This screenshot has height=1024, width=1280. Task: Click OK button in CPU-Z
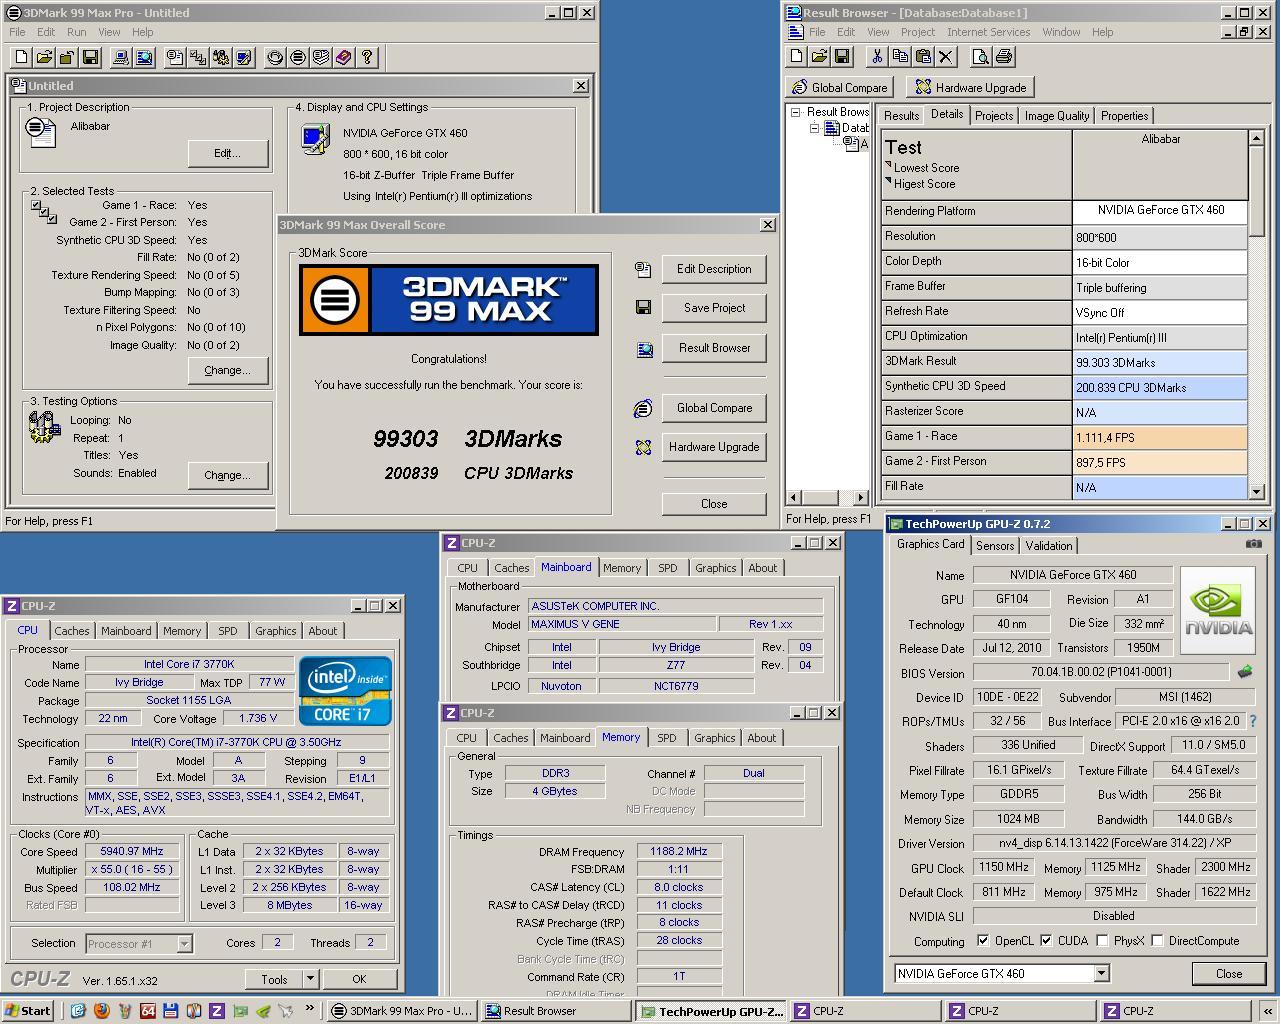(359, 979)
